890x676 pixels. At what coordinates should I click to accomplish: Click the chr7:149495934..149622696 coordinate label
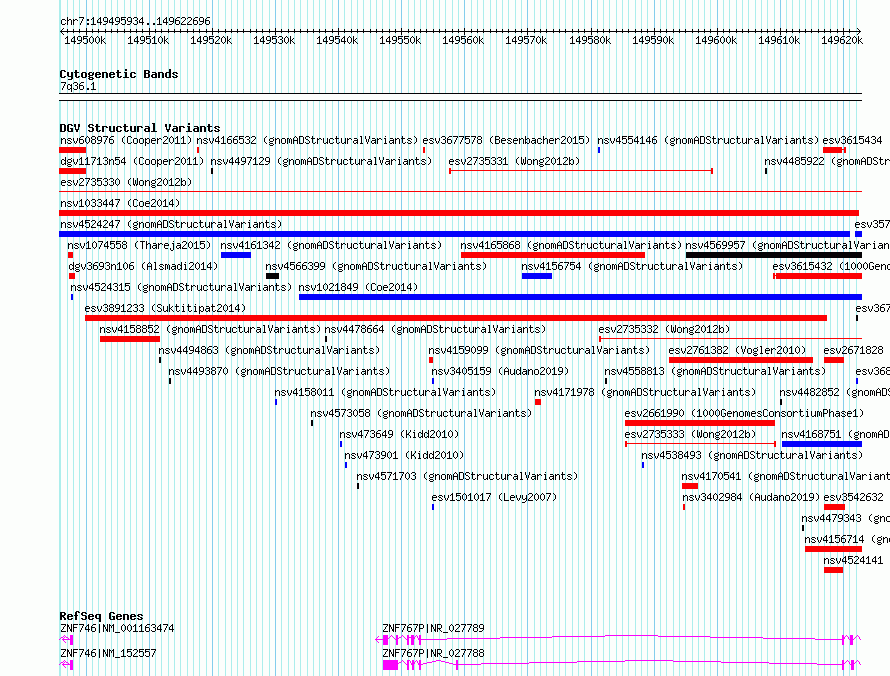(135, 21)
